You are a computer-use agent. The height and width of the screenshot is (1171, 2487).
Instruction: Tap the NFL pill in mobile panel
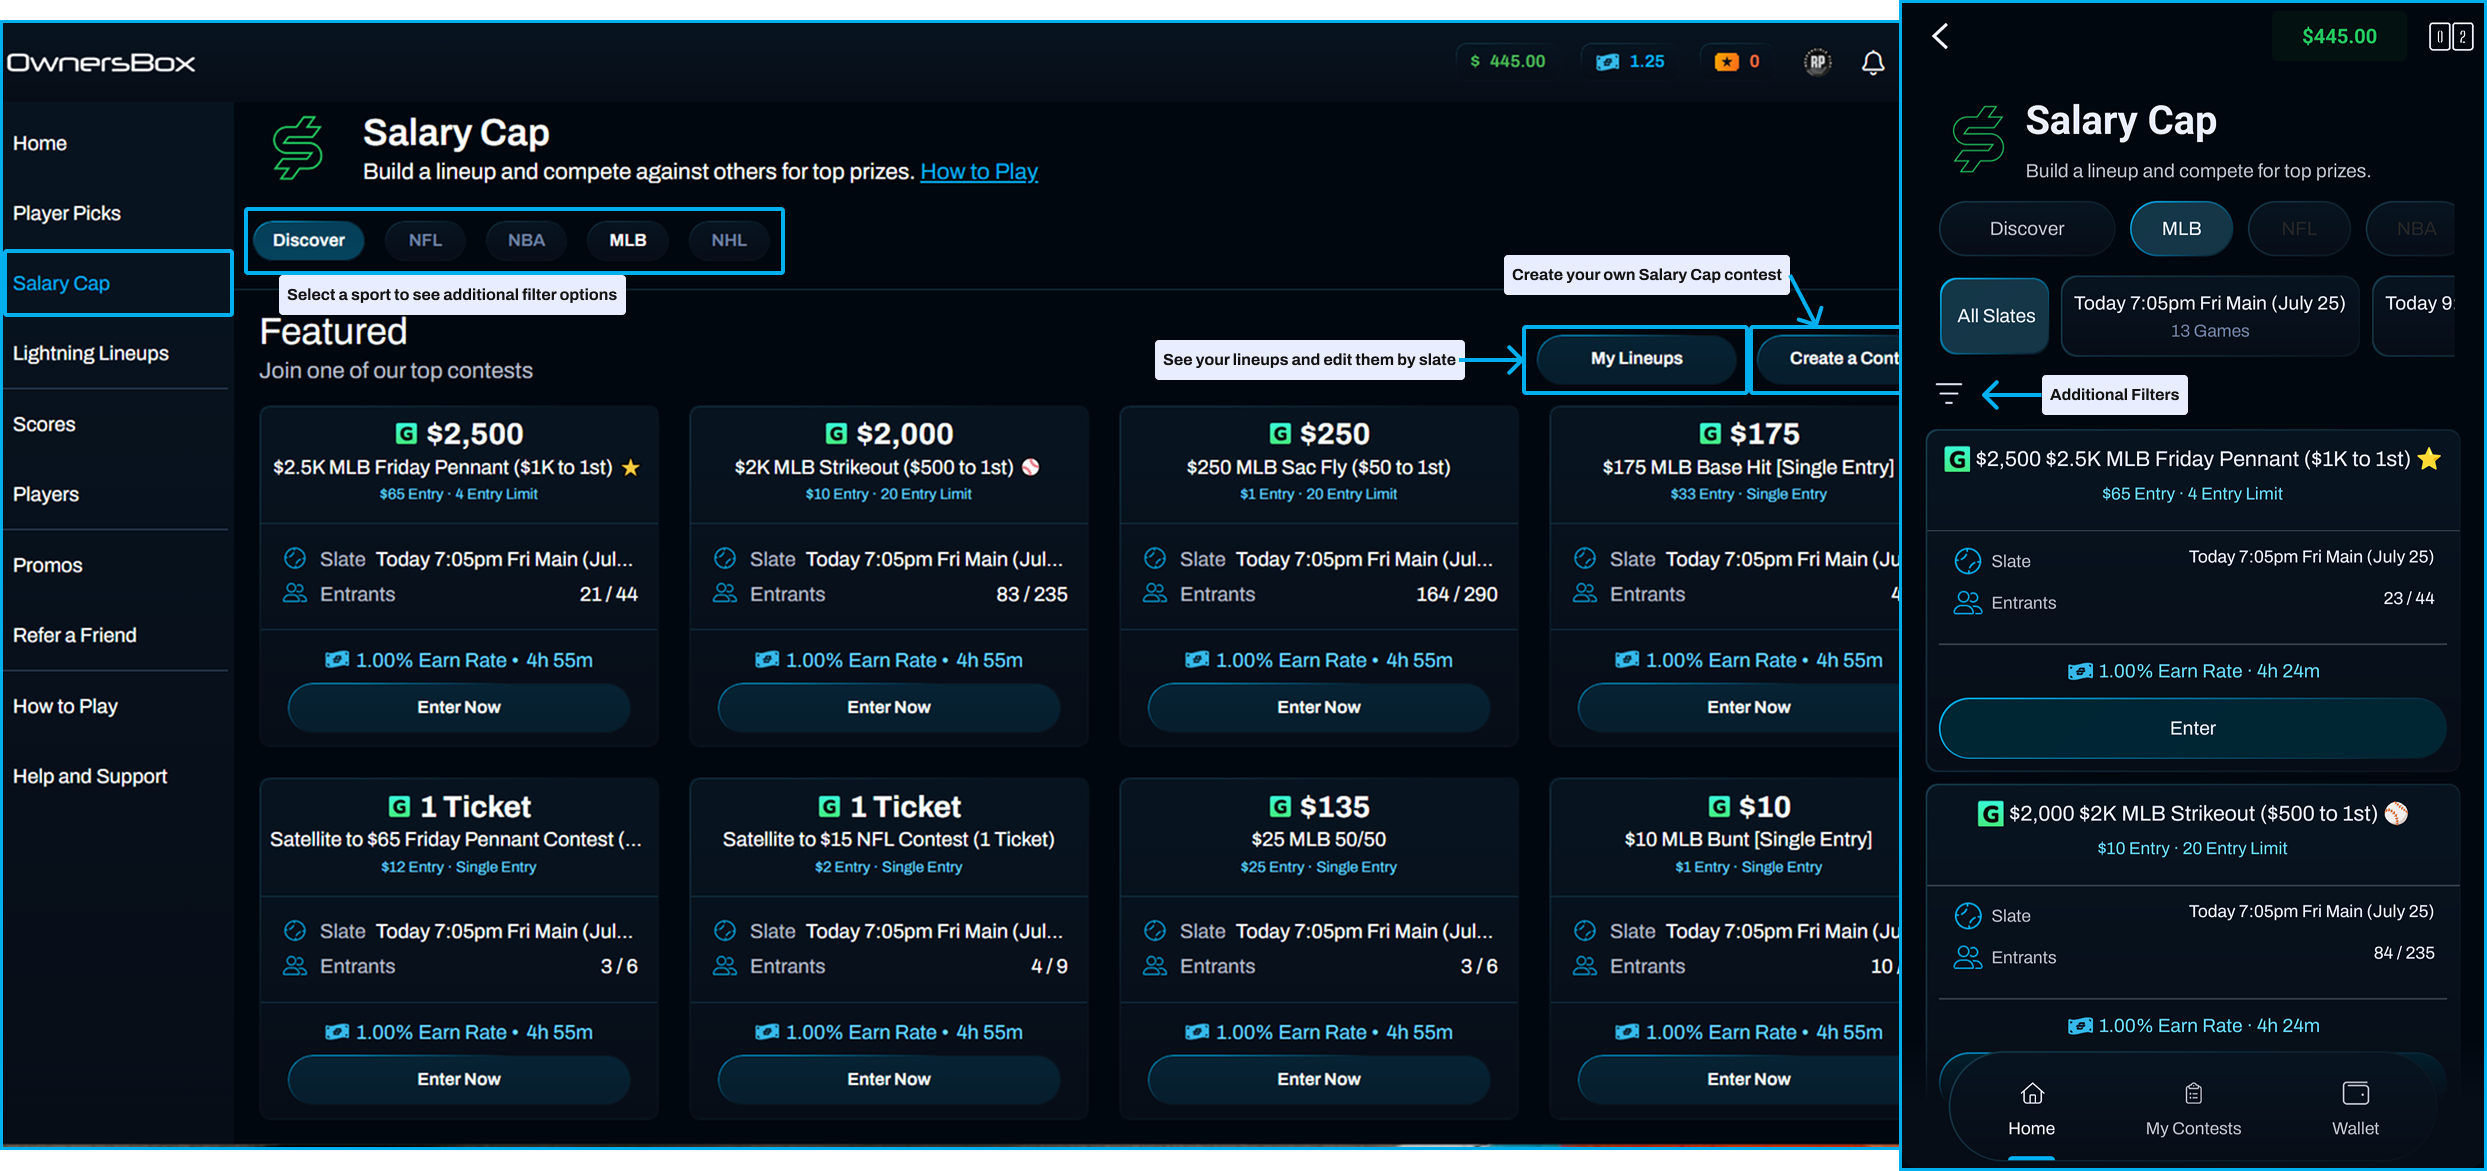click(2298, 229)
